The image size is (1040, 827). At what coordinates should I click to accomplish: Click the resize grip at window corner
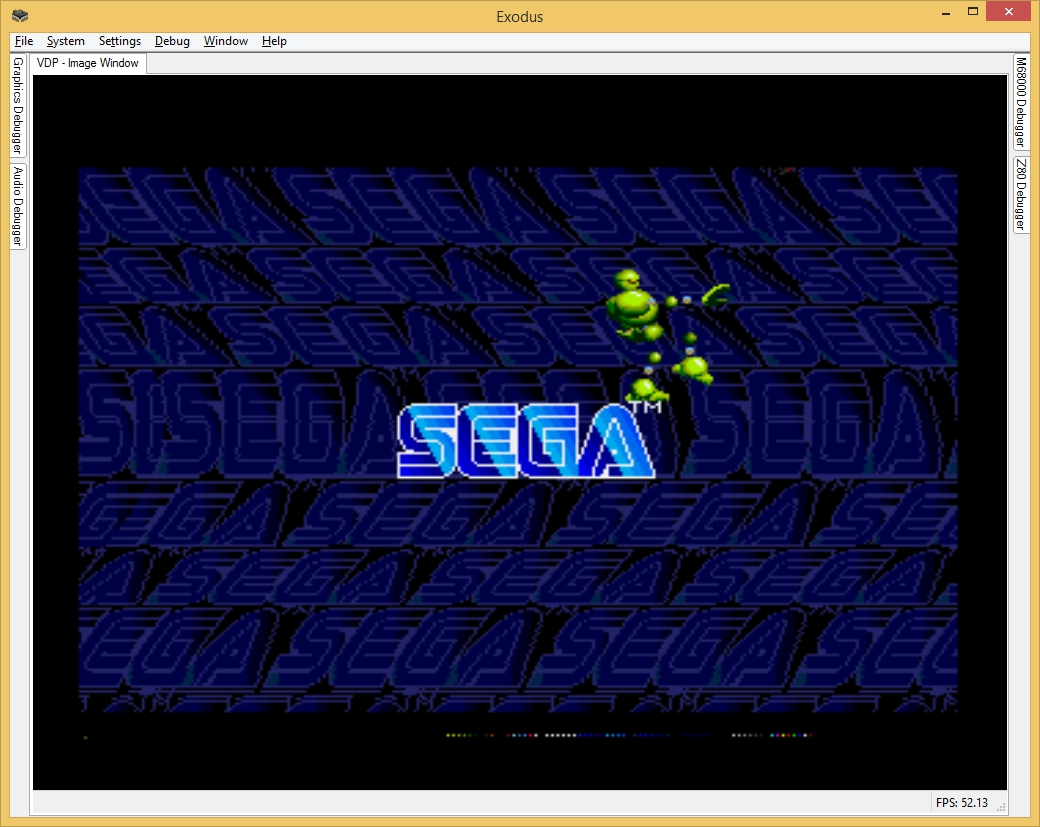pos(1000,807)
